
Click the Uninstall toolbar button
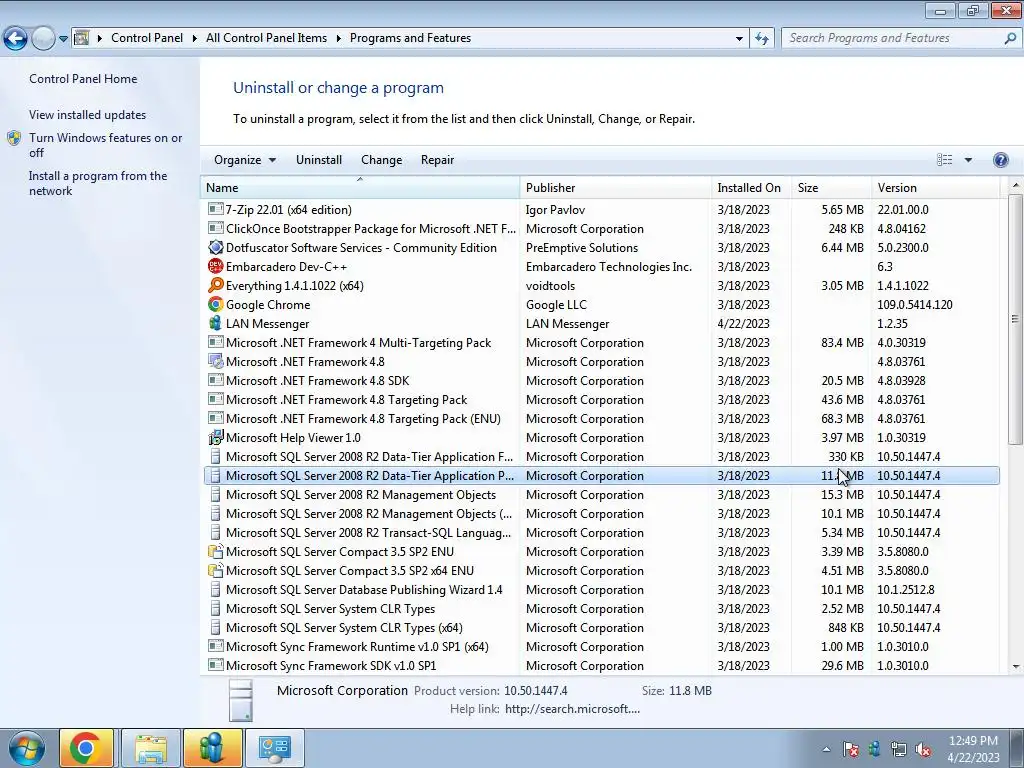click(x=319, y=160)
